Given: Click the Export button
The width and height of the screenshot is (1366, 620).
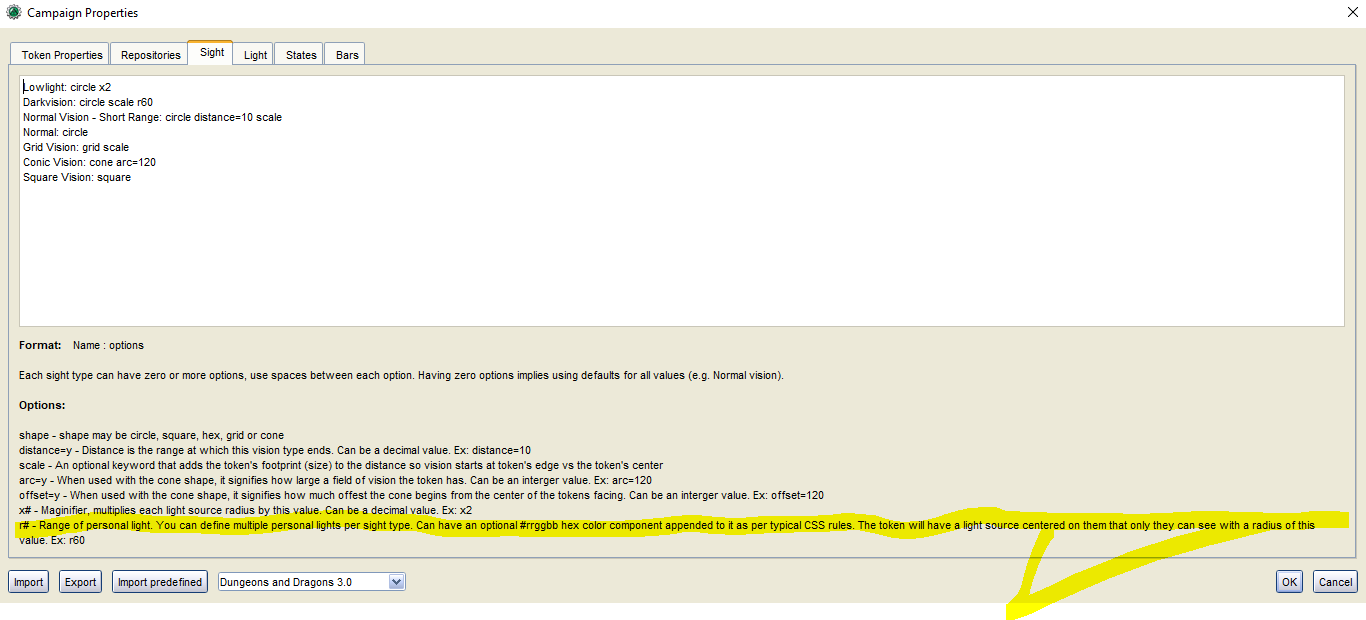Looking at the screenshot, I should point(80,581).
